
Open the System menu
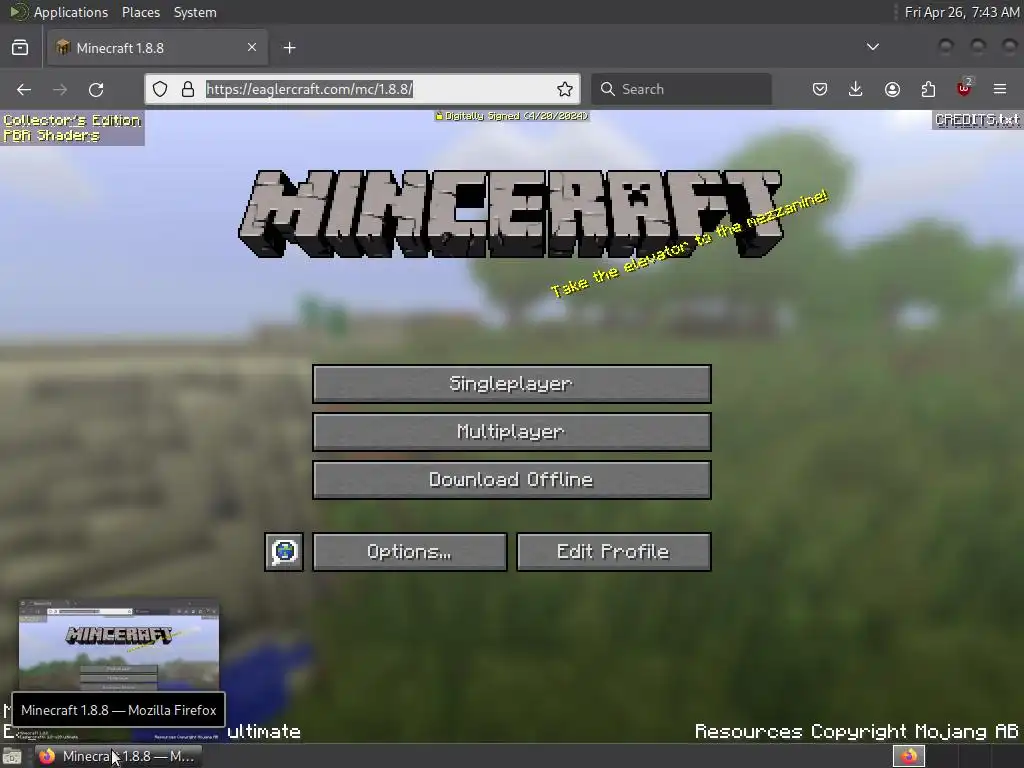195,12
